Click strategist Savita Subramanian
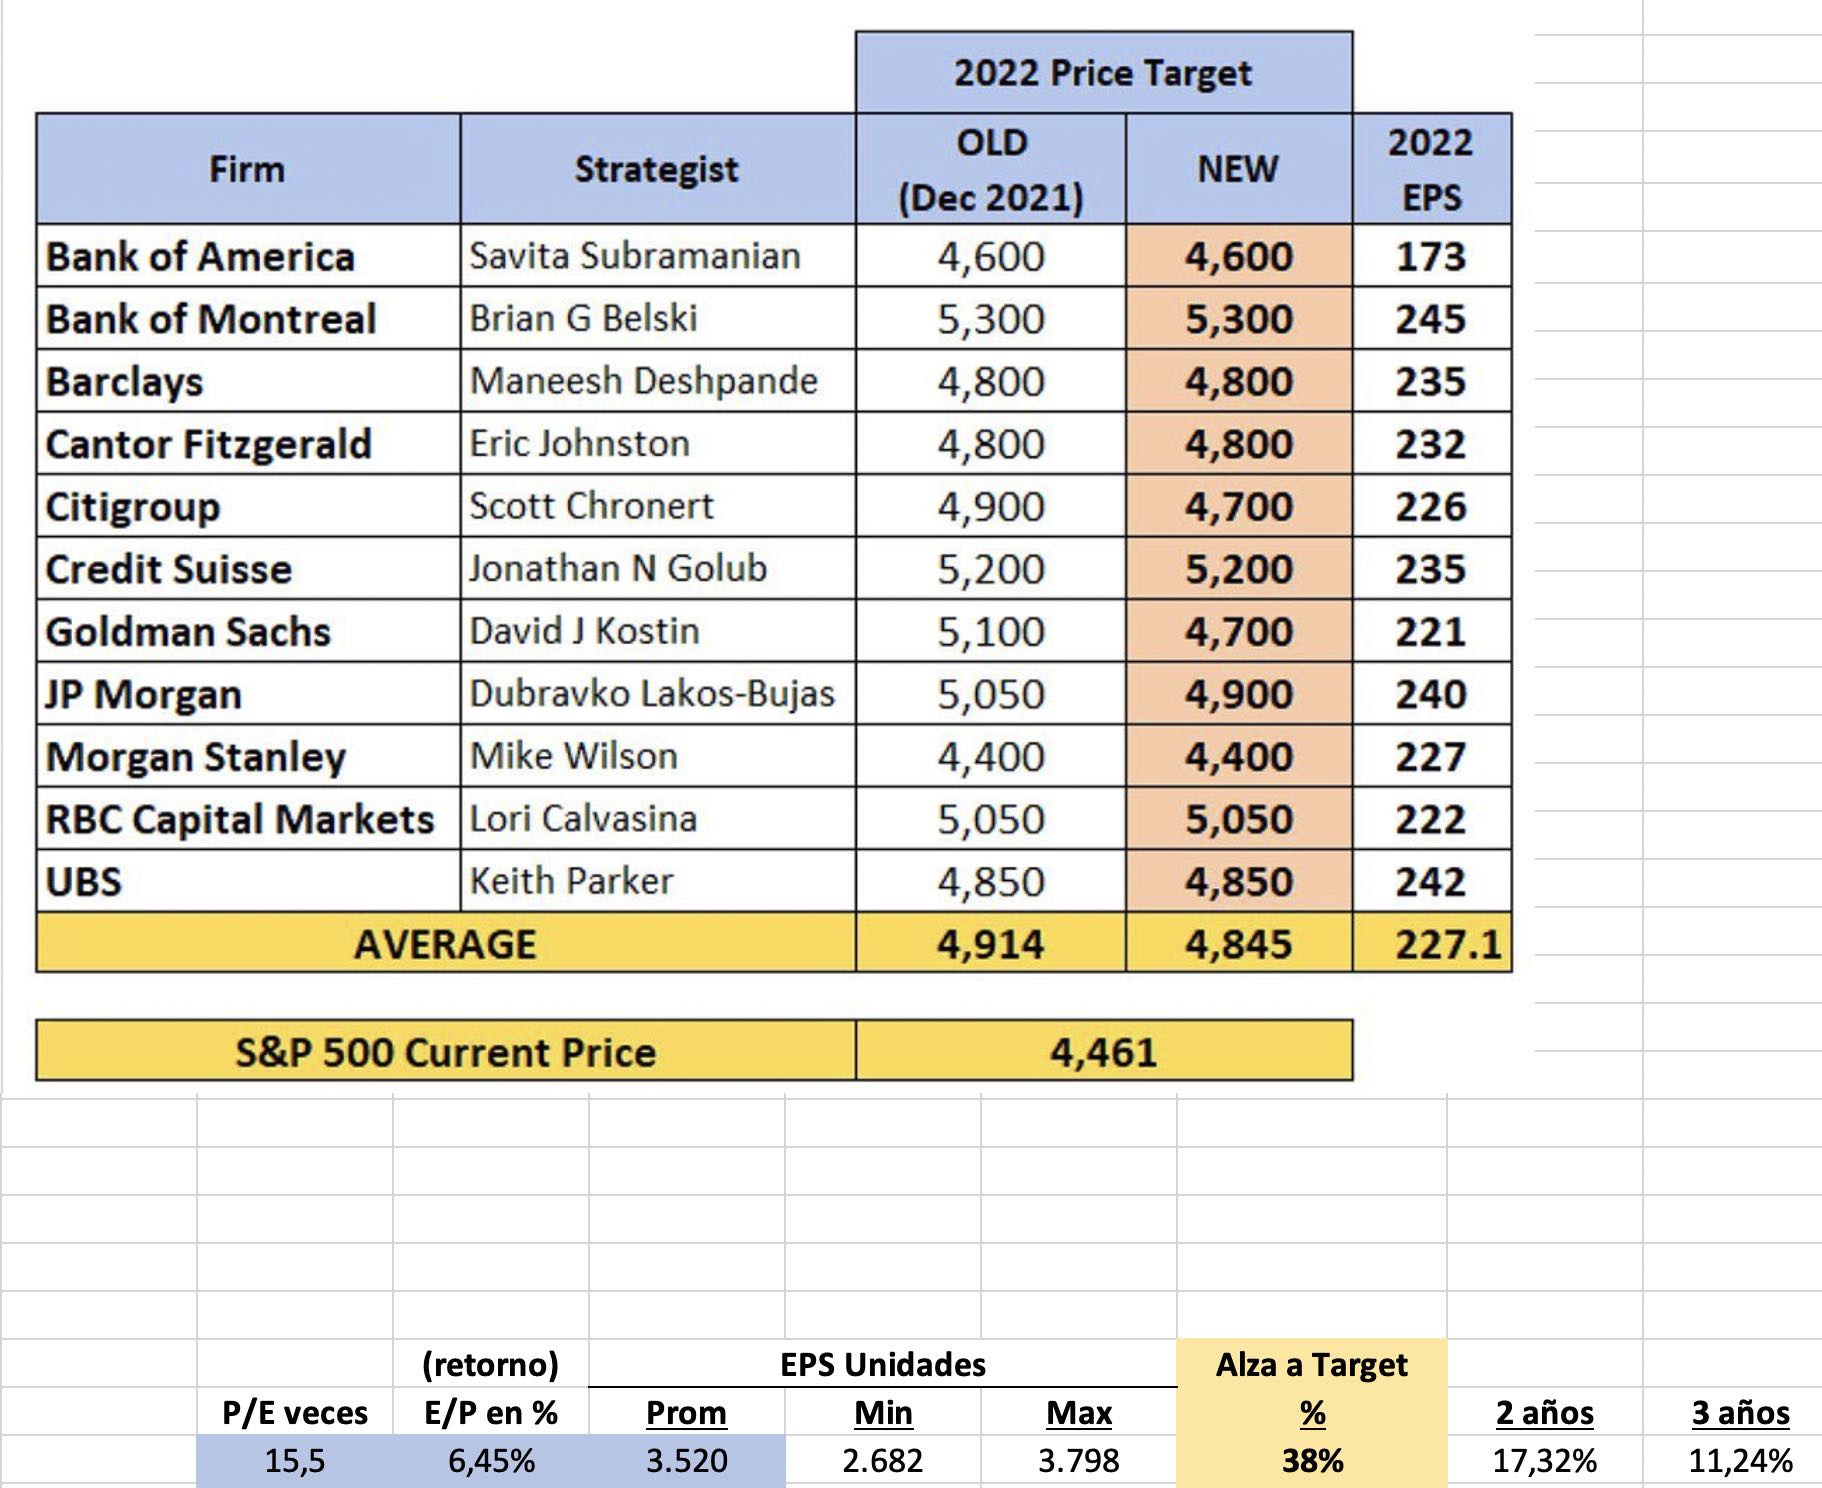The image size is (1822, 1488). click(658, 256)
